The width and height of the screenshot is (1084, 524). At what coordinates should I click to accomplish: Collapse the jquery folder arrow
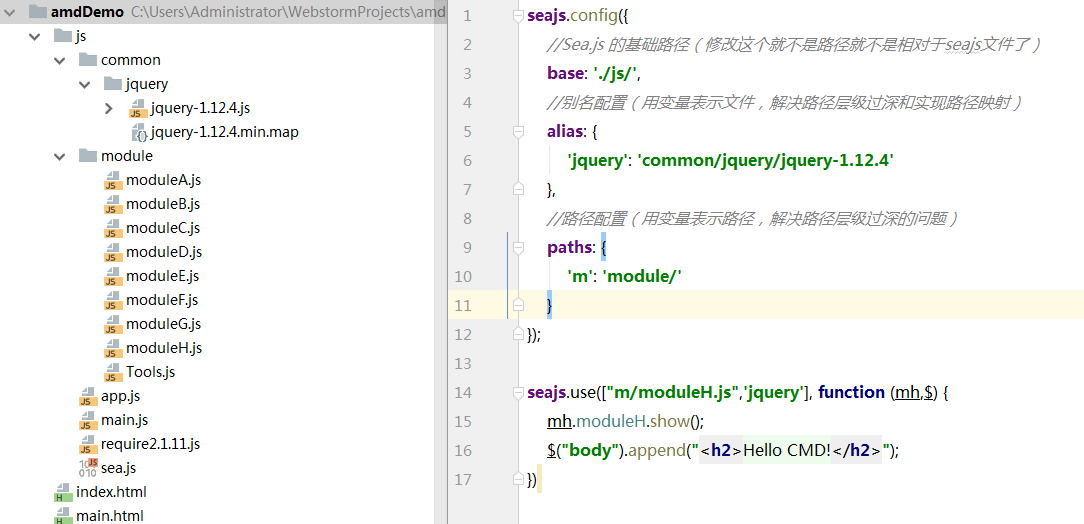point(84,84)
